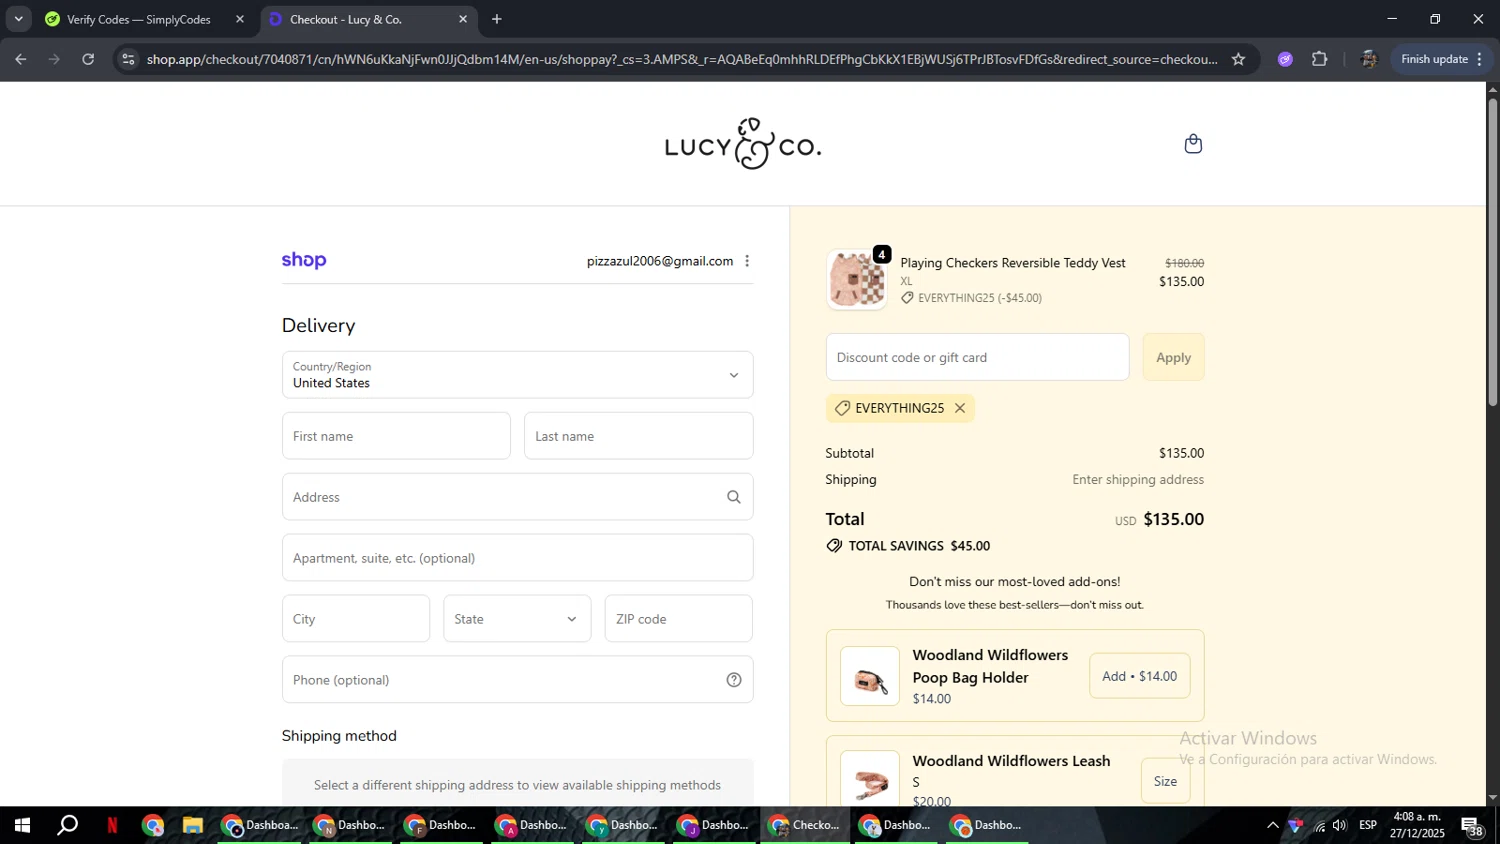Click the Playing Checkers Reversible Teddy Vest title
The height and width of the screenshot is (844, 1500).
click(1013, 263)
